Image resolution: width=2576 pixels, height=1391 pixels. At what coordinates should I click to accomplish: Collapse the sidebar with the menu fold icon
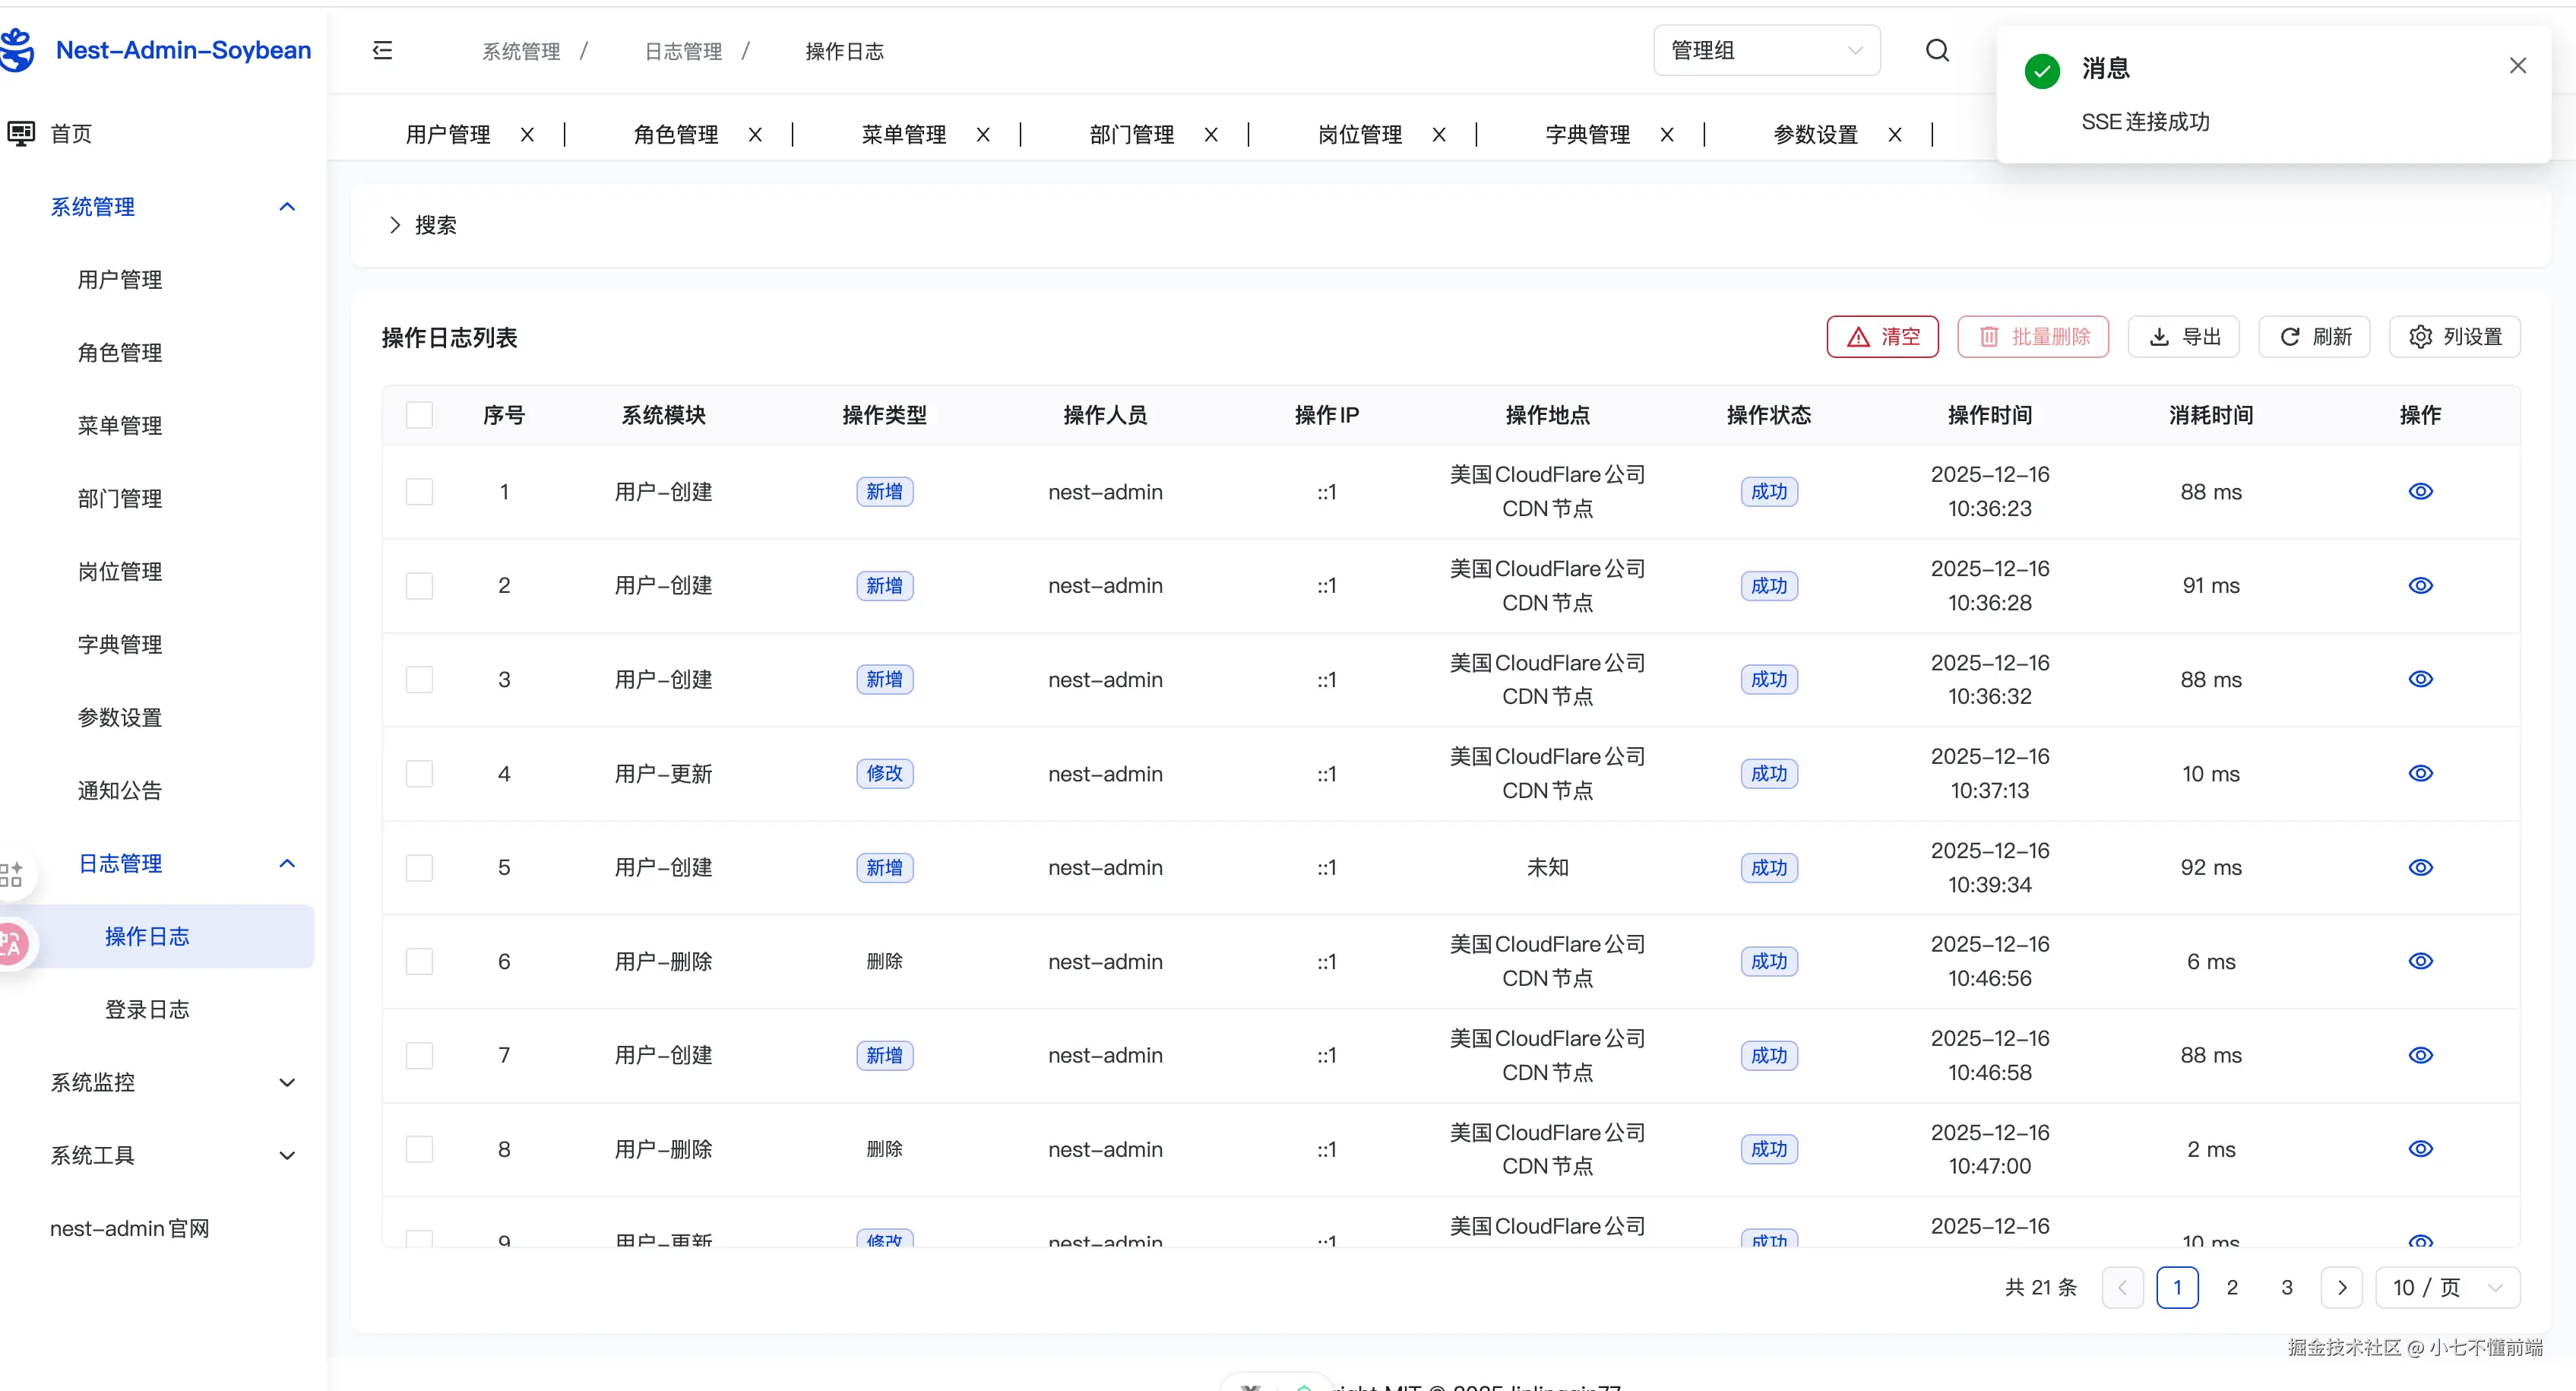pos(382,51)
